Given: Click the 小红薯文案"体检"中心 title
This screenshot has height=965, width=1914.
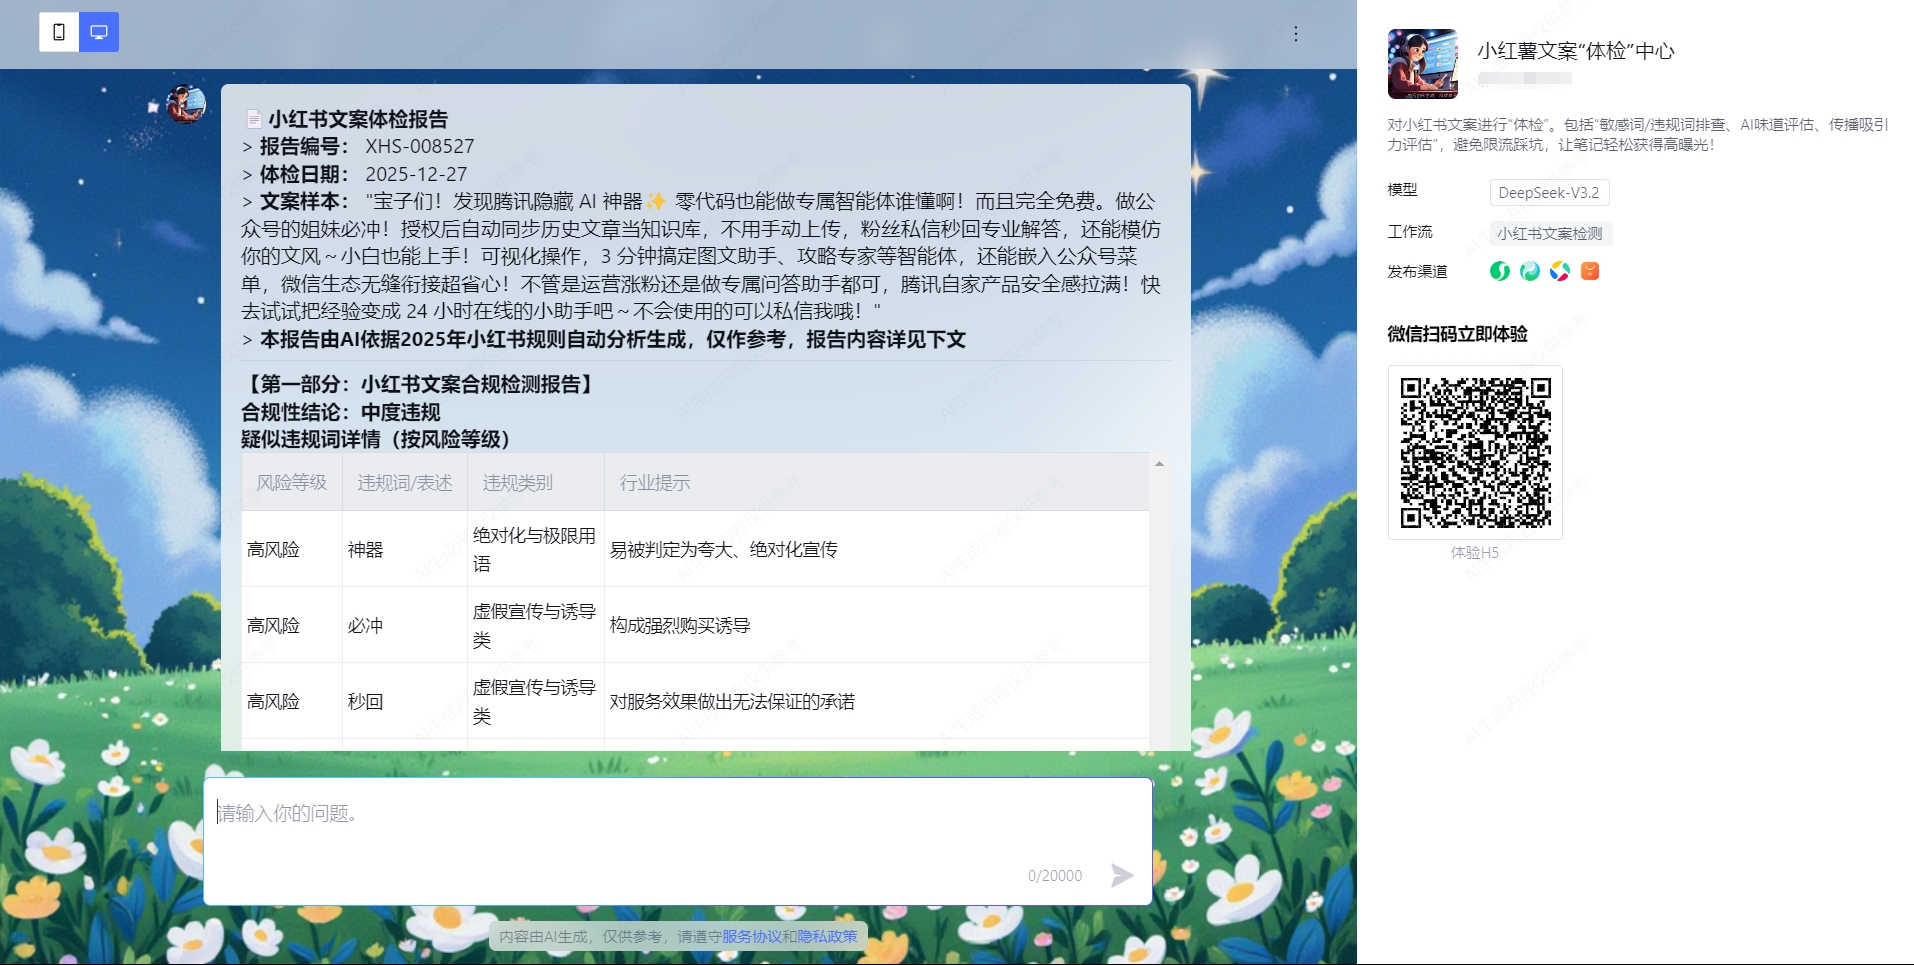Looking at the screenshot, I should pos(1576,51).
